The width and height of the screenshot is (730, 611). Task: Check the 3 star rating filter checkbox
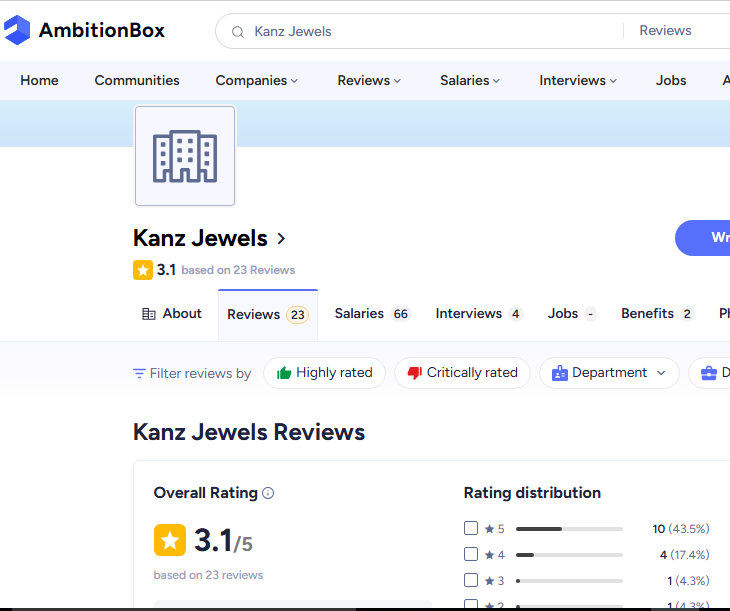click(471, 580)
